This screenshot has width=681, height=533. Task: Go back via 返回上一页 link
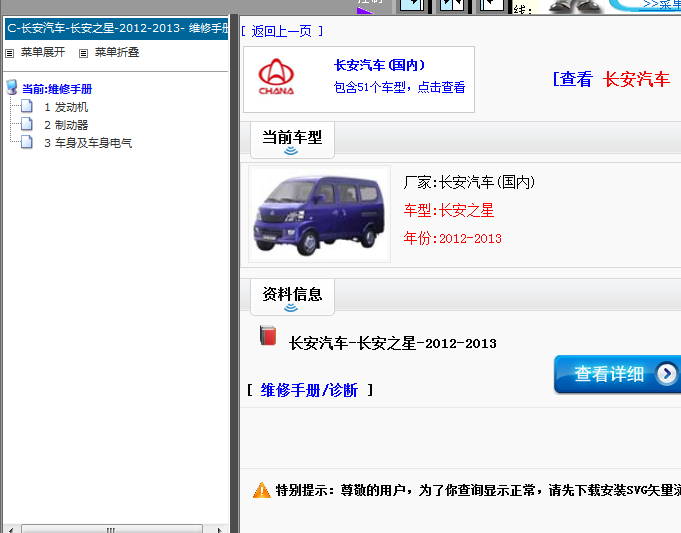tap(281, 31)
